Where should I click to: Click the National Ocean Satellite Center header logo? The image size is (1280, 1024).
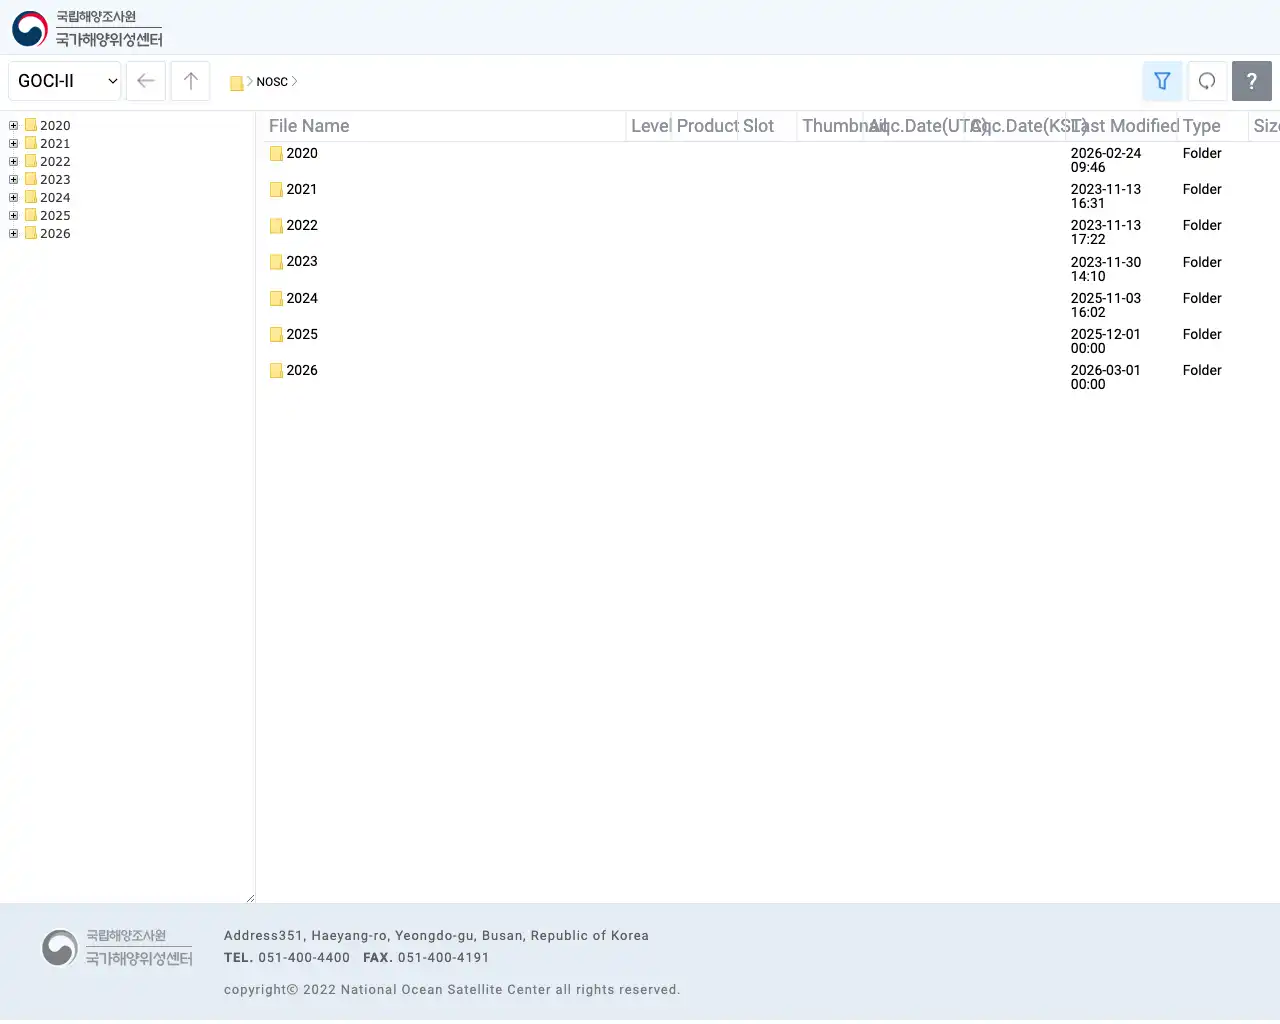tap(85, 29)
